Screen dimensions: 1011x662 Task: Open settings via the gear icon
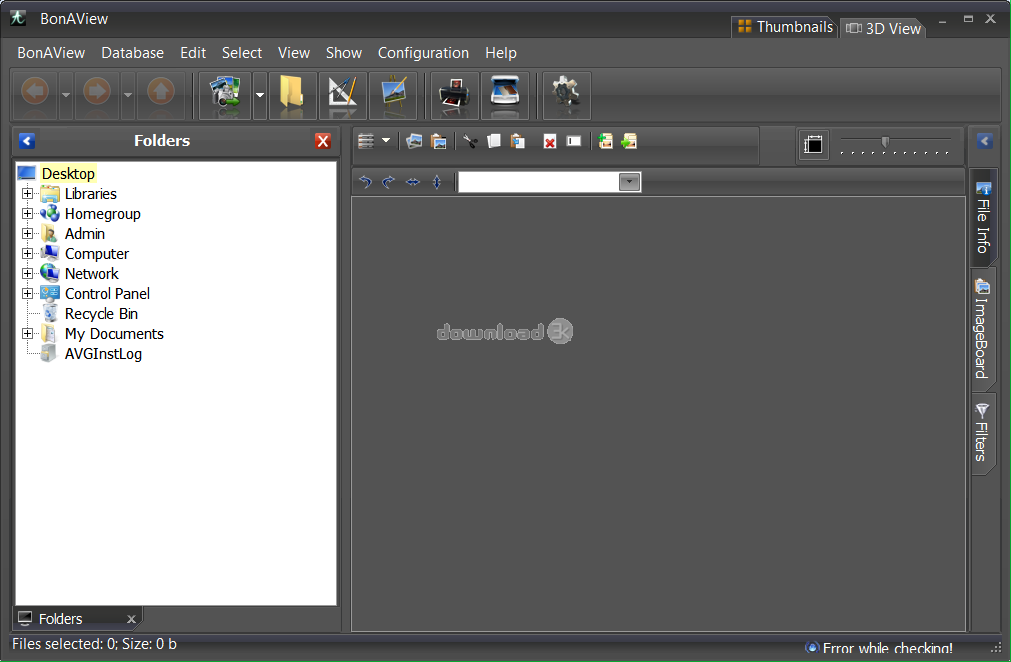[x=567, y=95]
